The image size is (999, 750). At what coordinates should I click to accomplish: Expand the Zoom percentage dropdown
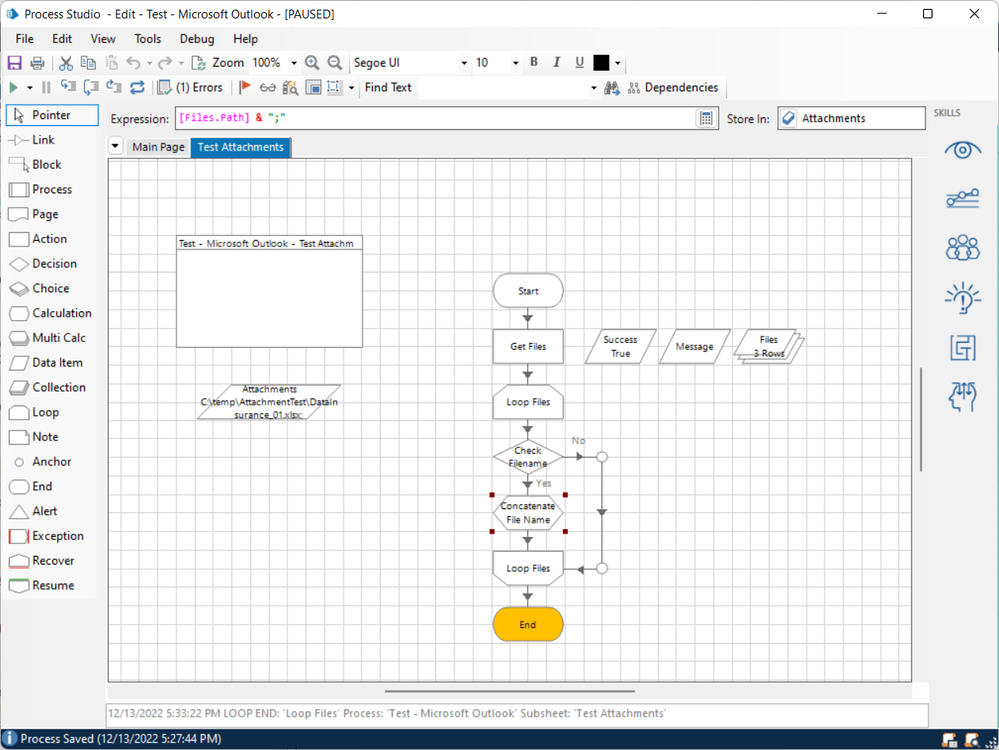pos(293,63)
